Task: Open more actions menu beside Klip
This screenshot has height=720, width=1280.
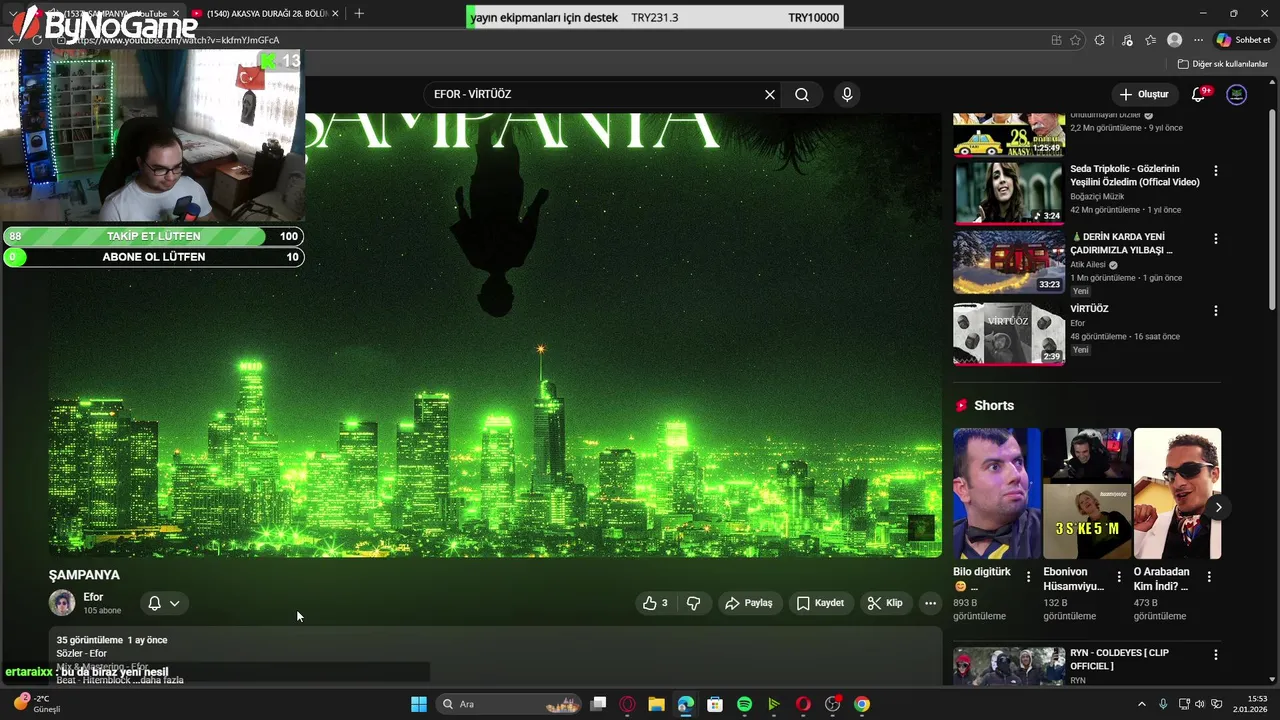Action: (x=930, y=603)
